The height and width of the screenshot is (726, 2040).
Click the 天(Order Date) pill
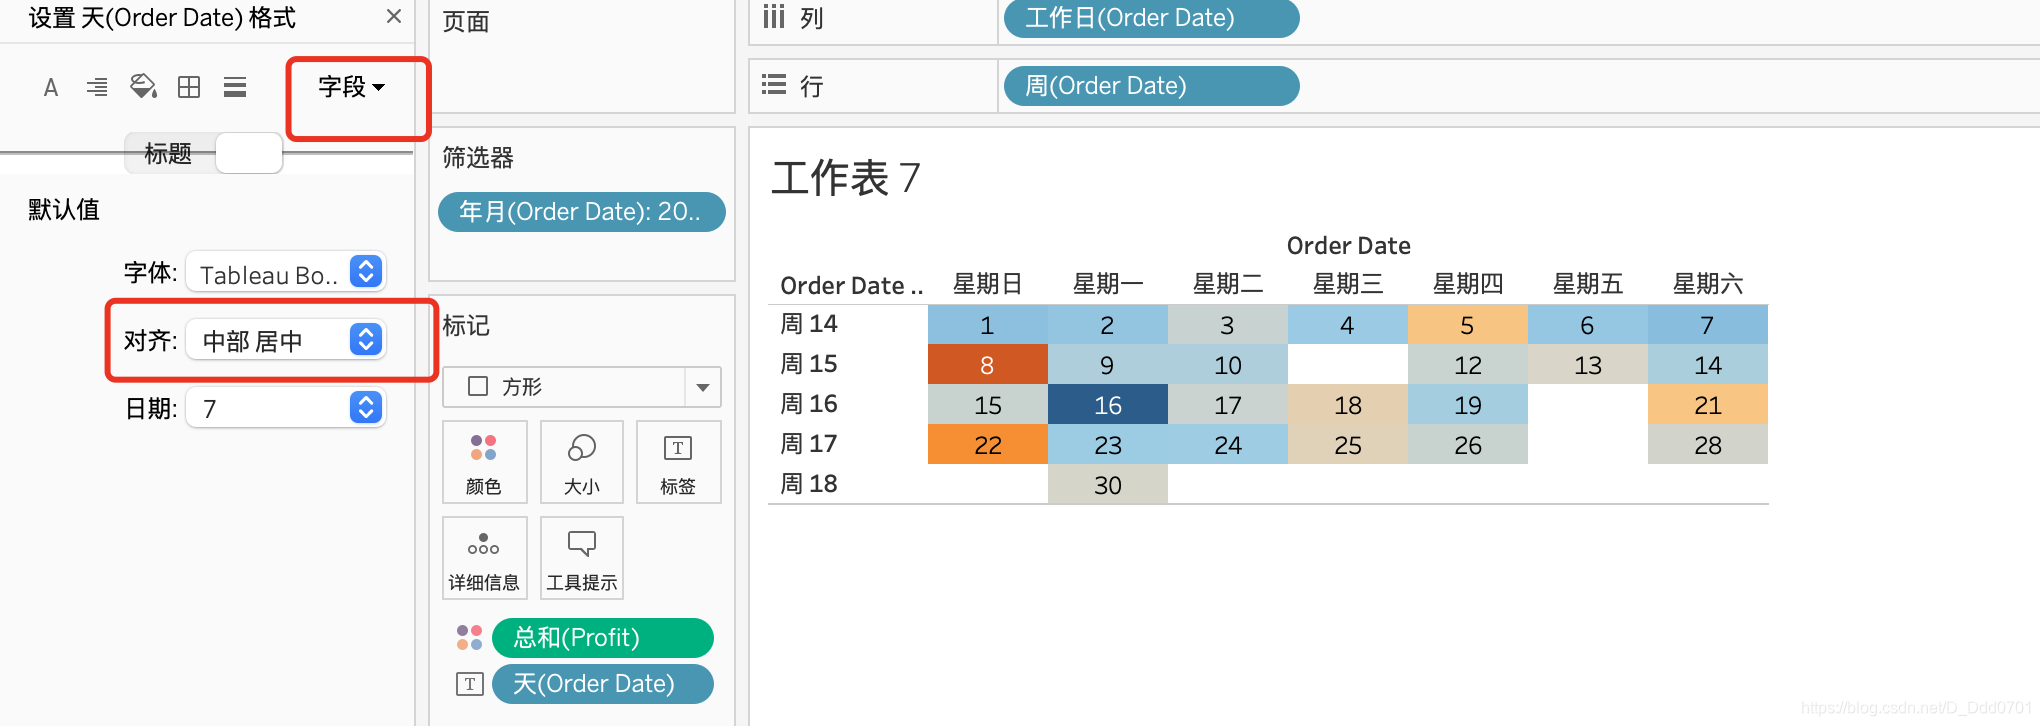[x=602, y=684]
